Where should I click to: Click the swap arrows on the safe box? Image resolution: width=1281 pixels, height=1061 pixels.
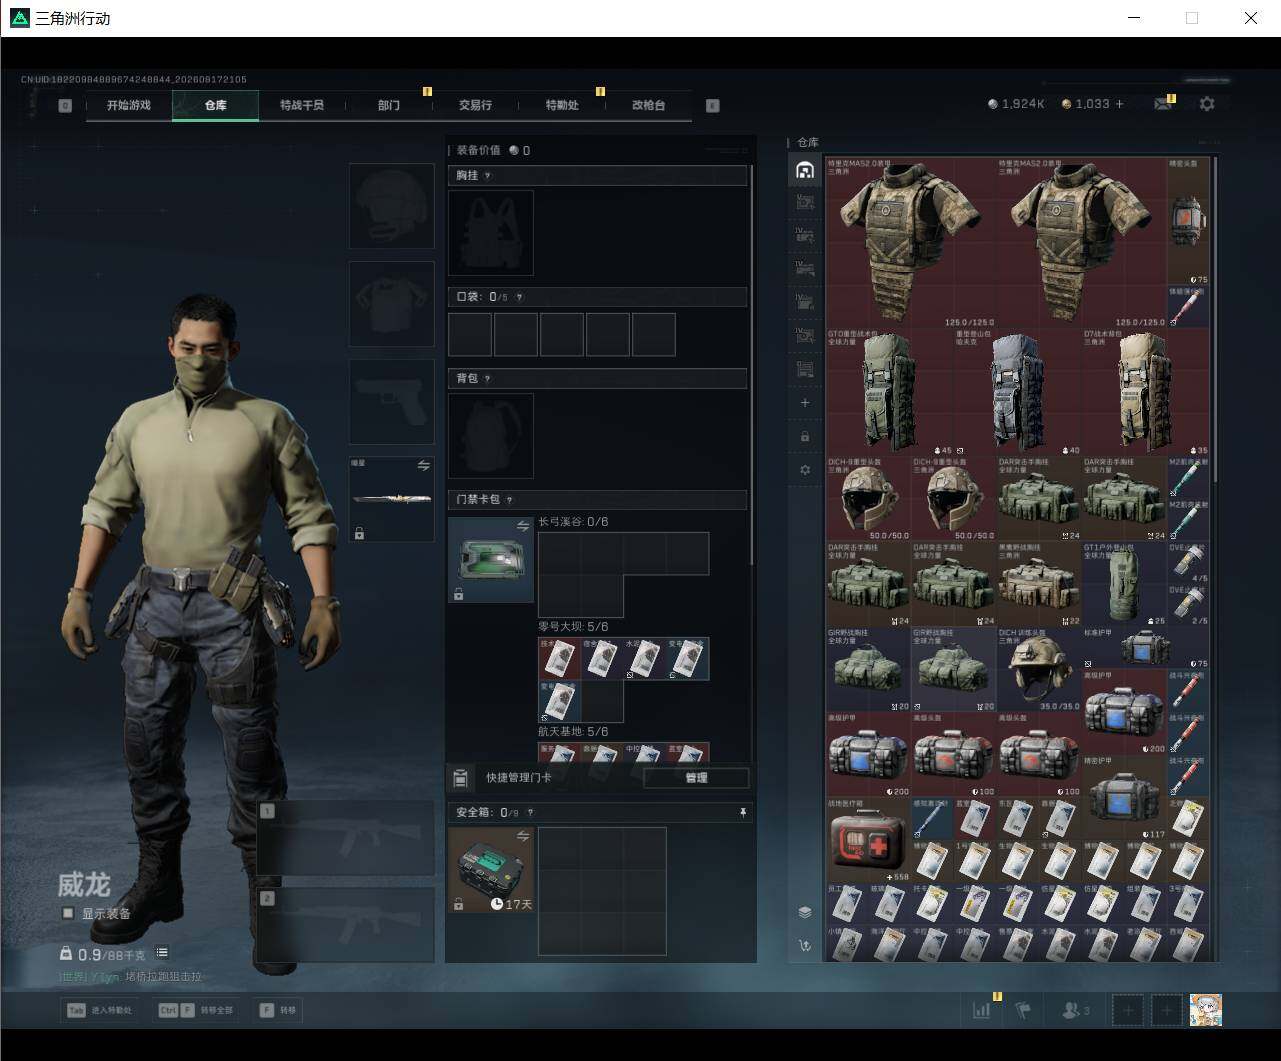[522, 836]
